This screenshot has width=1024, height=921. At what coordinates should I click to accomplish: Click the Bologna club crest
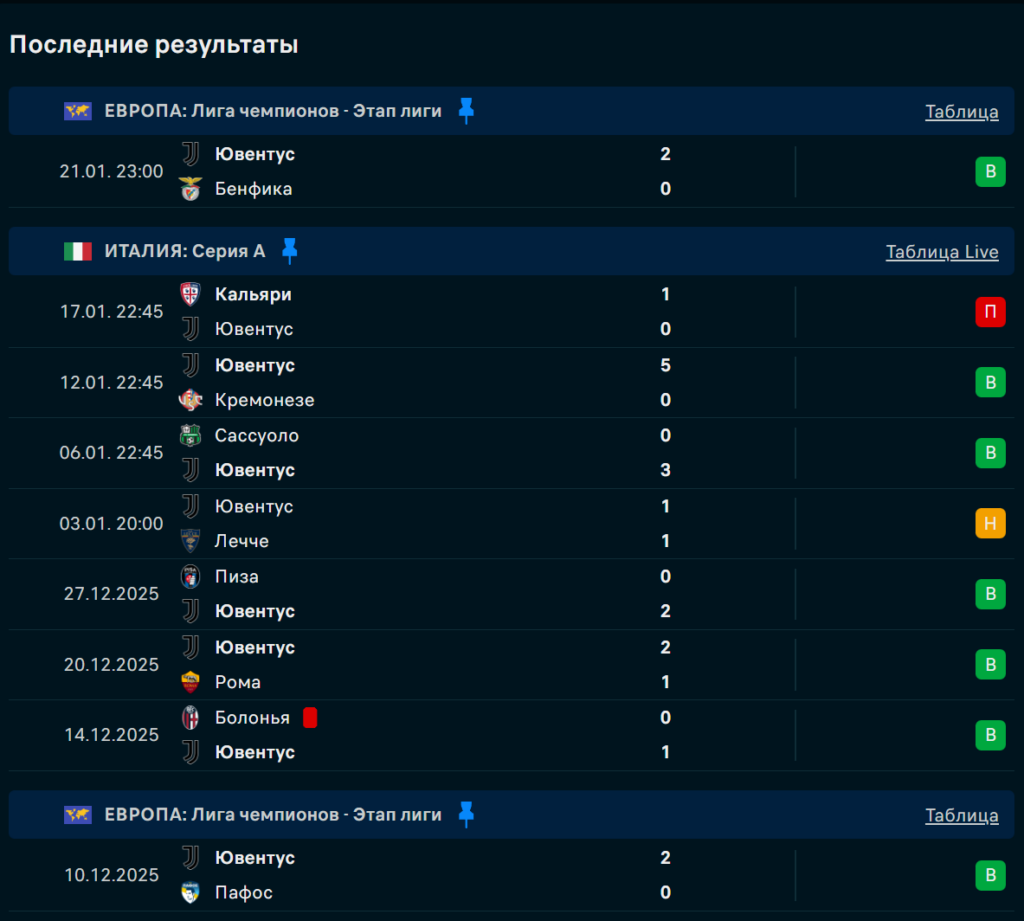pyautogui.click(x=190, y=717)
